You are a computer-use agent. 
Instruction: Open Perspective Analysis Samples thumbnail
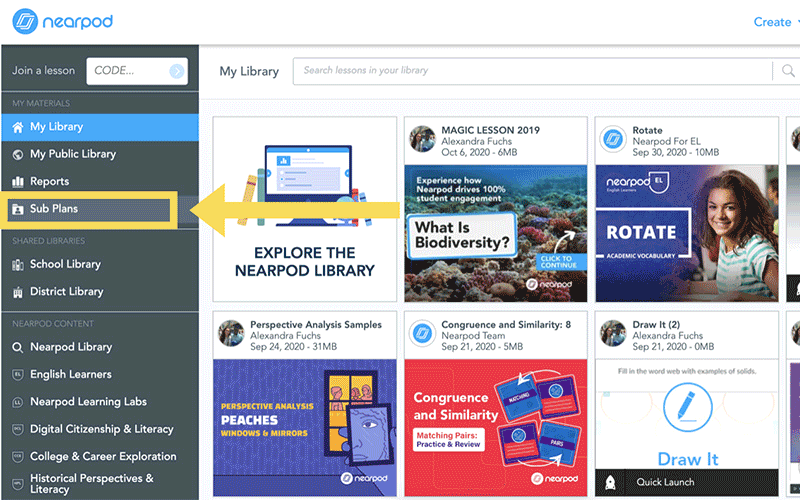[305, 428]
